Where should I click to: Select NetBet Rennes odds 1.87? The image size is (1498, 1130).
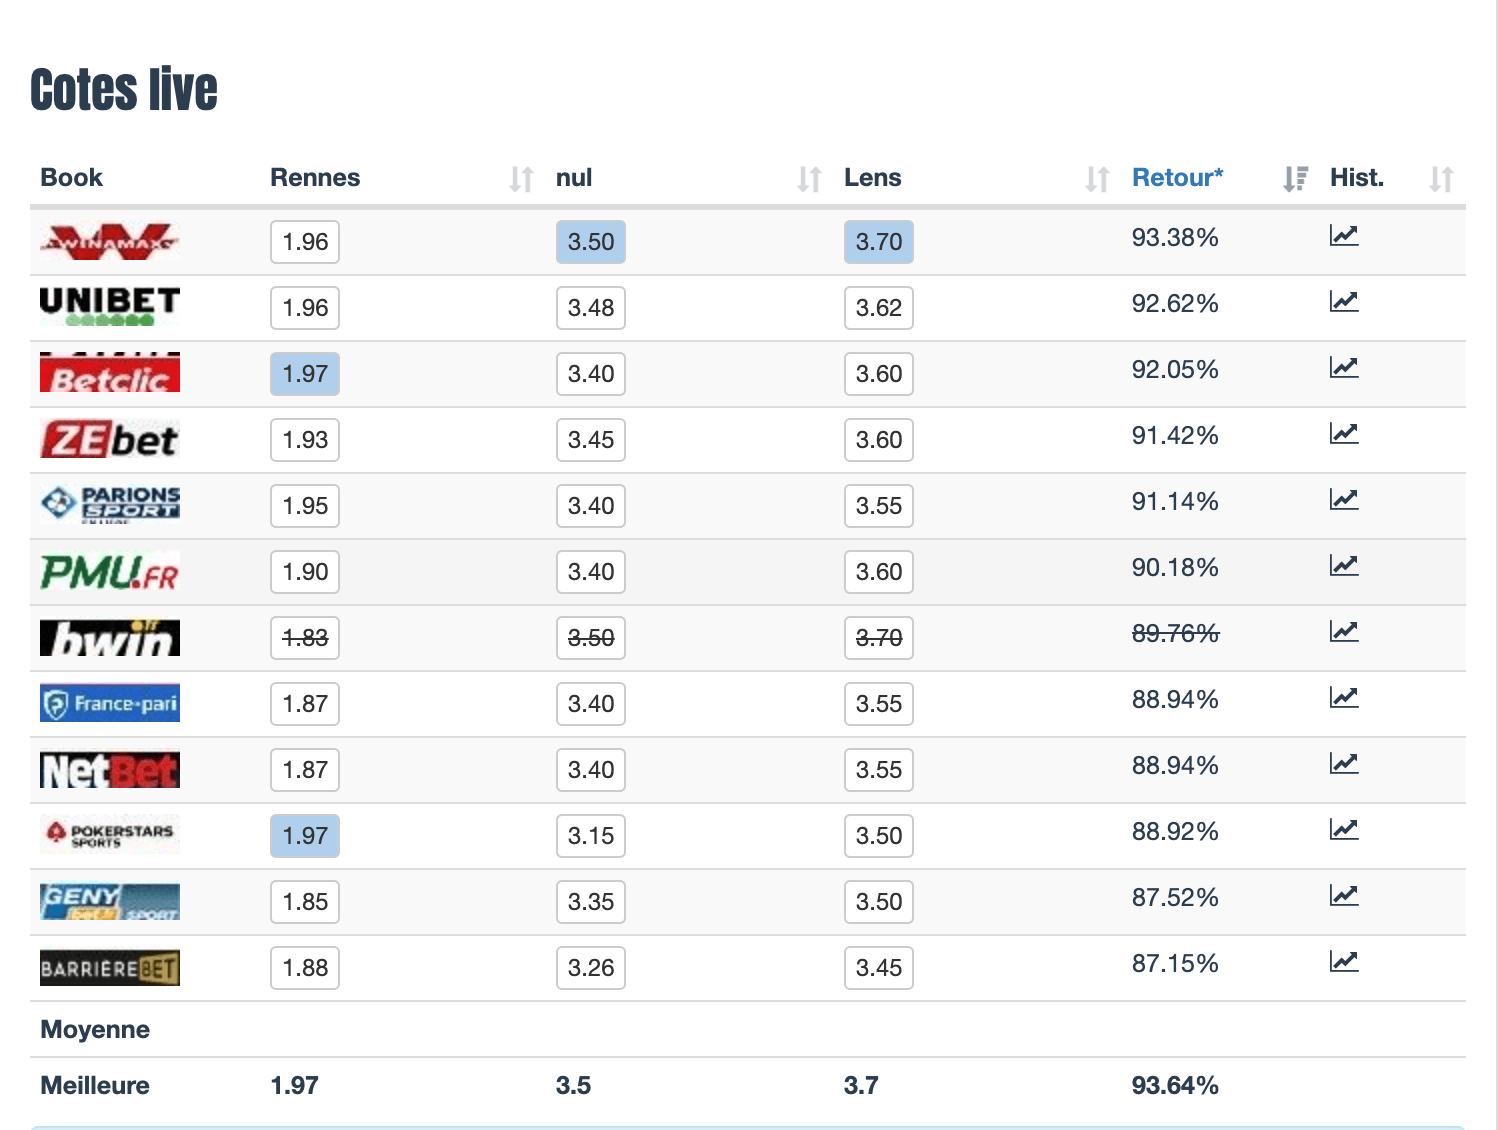pos(305,770)
